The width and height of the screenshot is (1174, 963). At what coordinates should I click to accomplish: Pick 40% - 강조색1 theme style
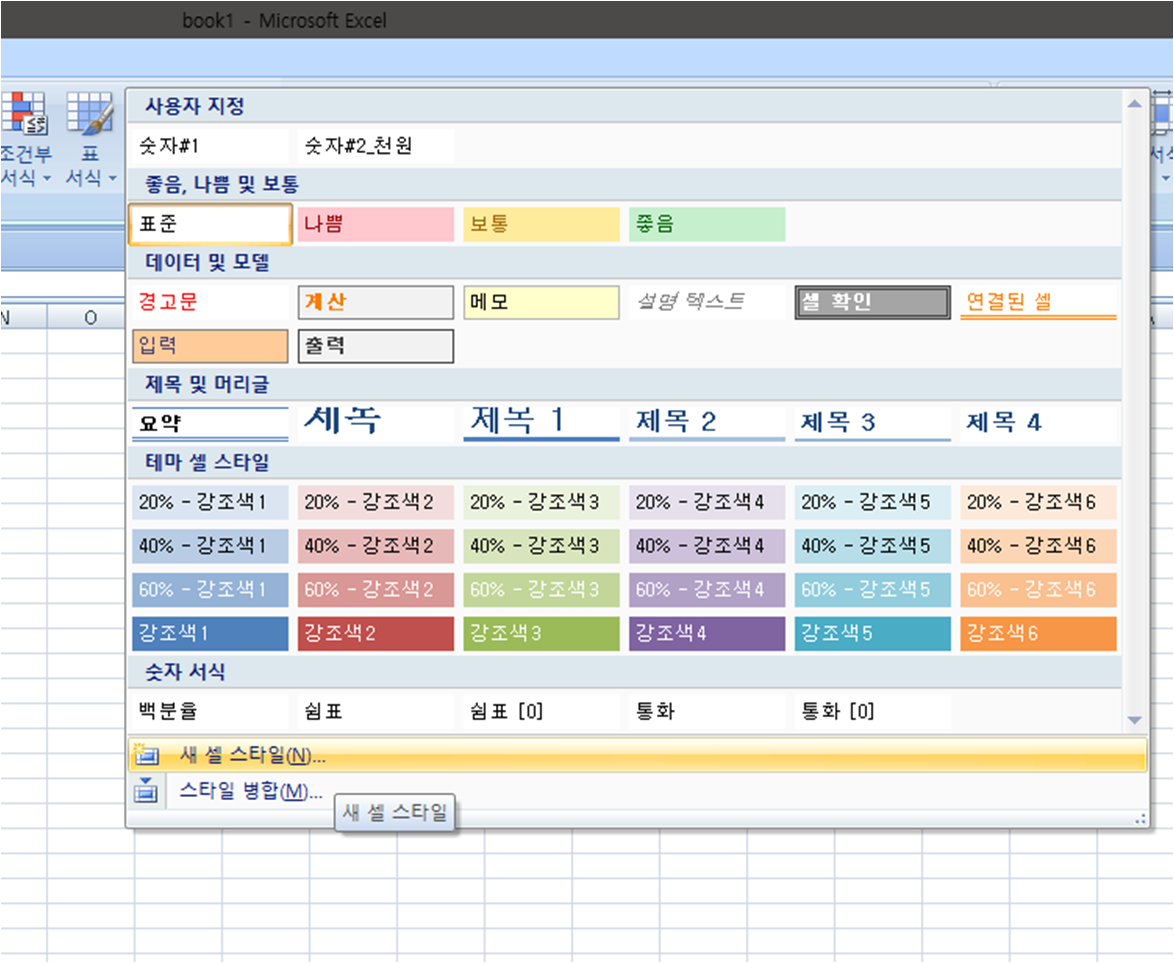click(x=210, y=546)
